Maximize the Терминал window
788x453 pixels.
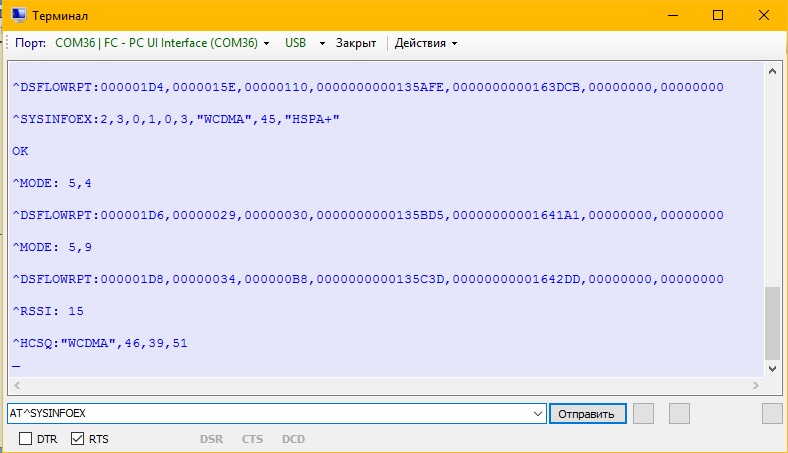[x=718, y=16]
